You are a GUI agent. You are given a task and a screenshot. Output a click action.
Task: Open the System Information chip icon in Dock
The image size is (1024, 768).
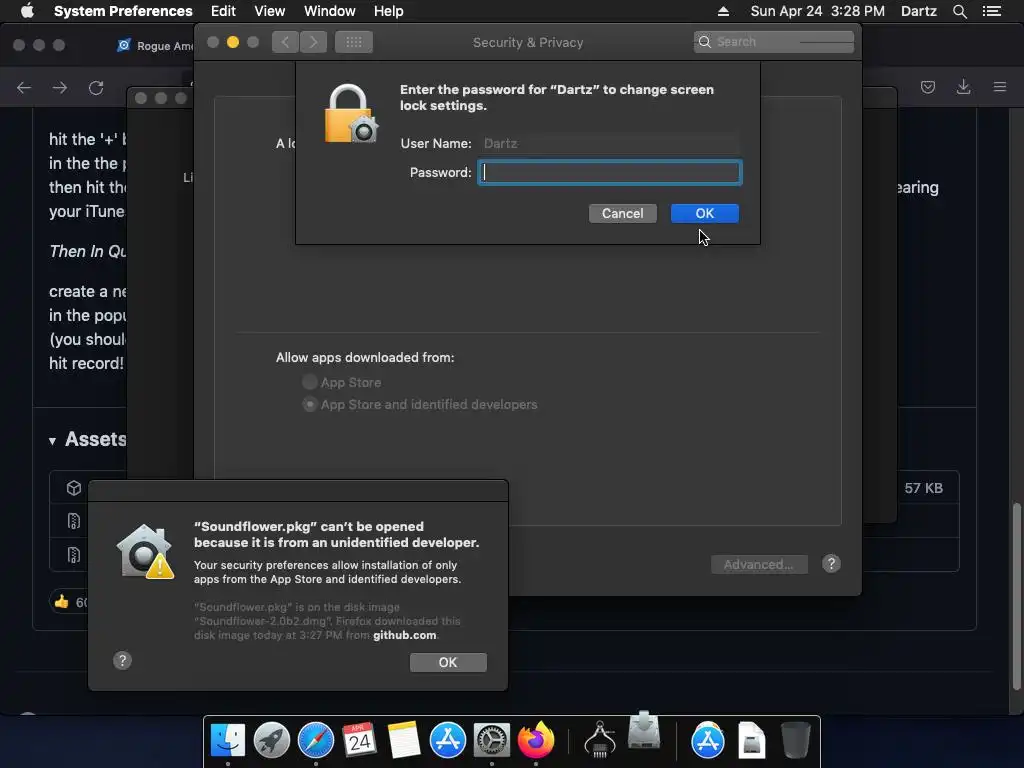[x=600, y=740]
